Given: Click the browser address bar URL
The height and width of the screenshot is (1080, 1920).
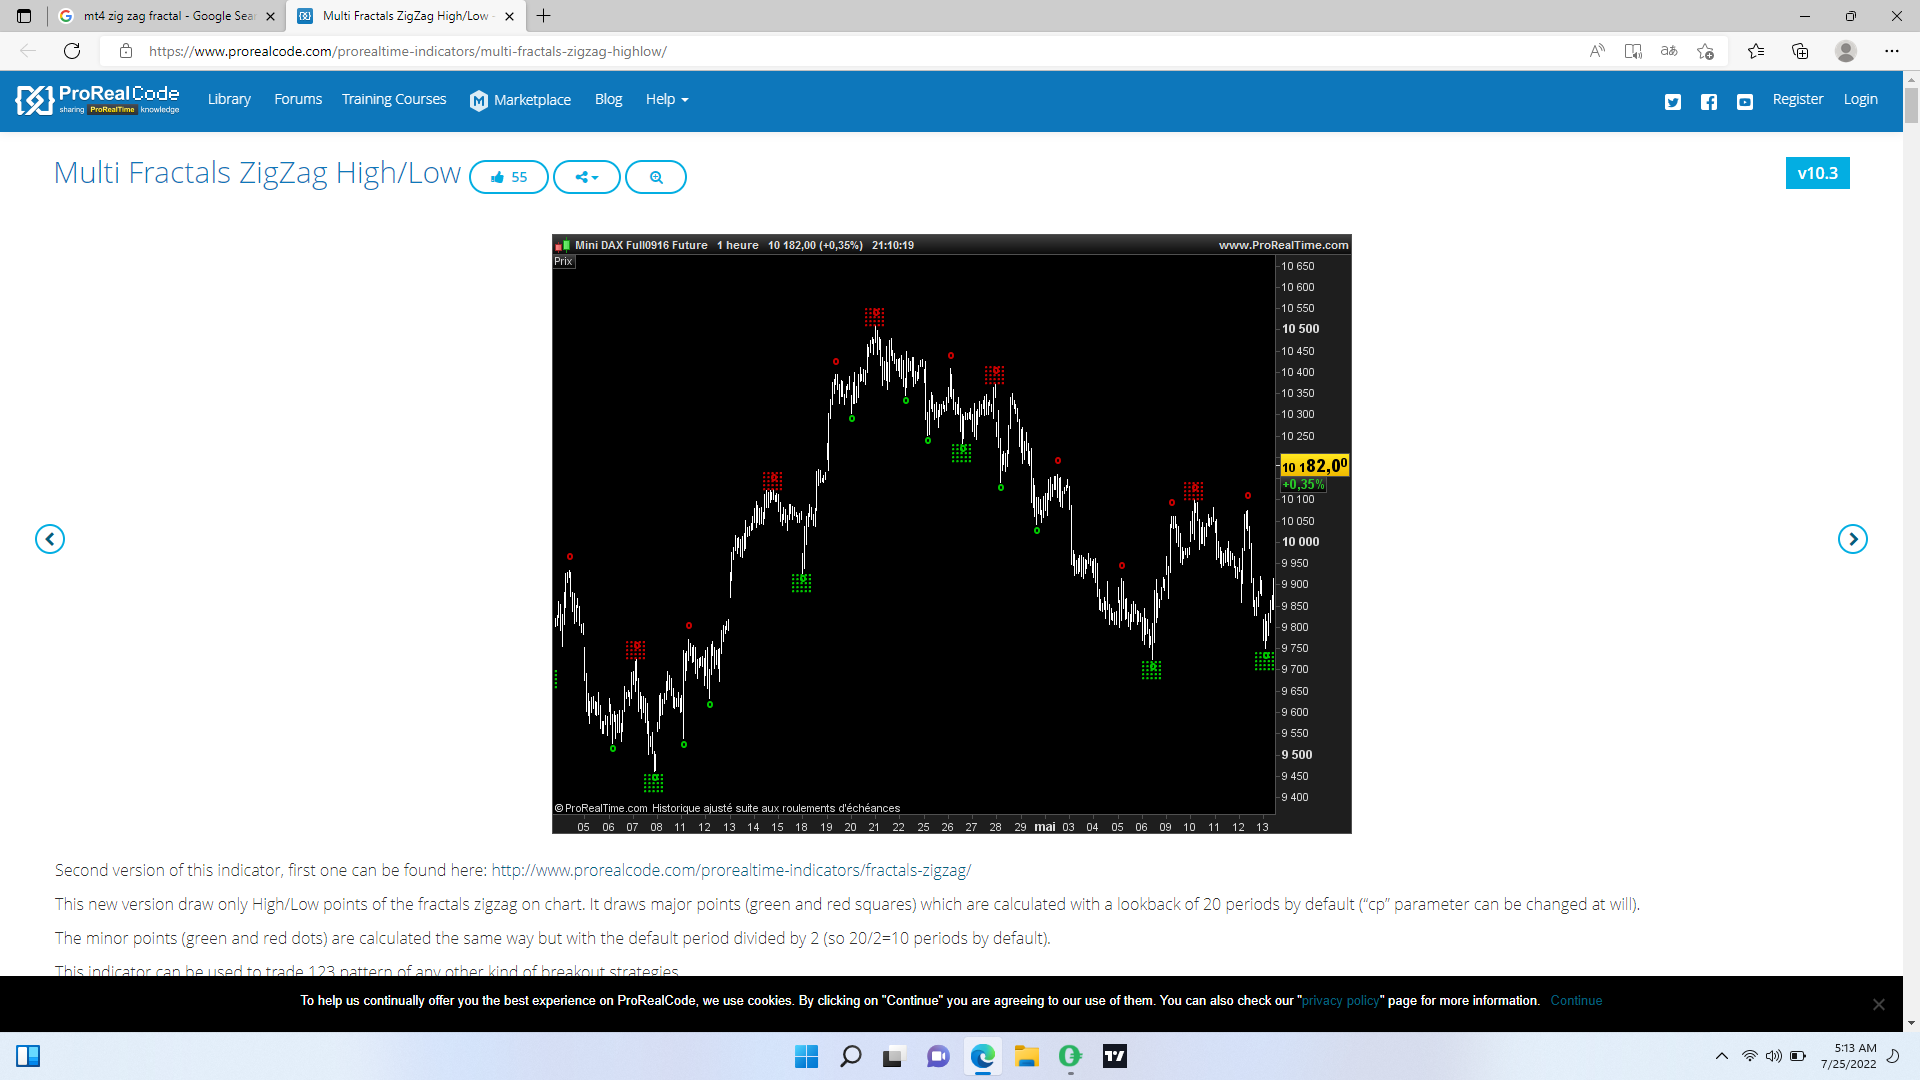Looking at the screenshot, I should tap(408, 51).
